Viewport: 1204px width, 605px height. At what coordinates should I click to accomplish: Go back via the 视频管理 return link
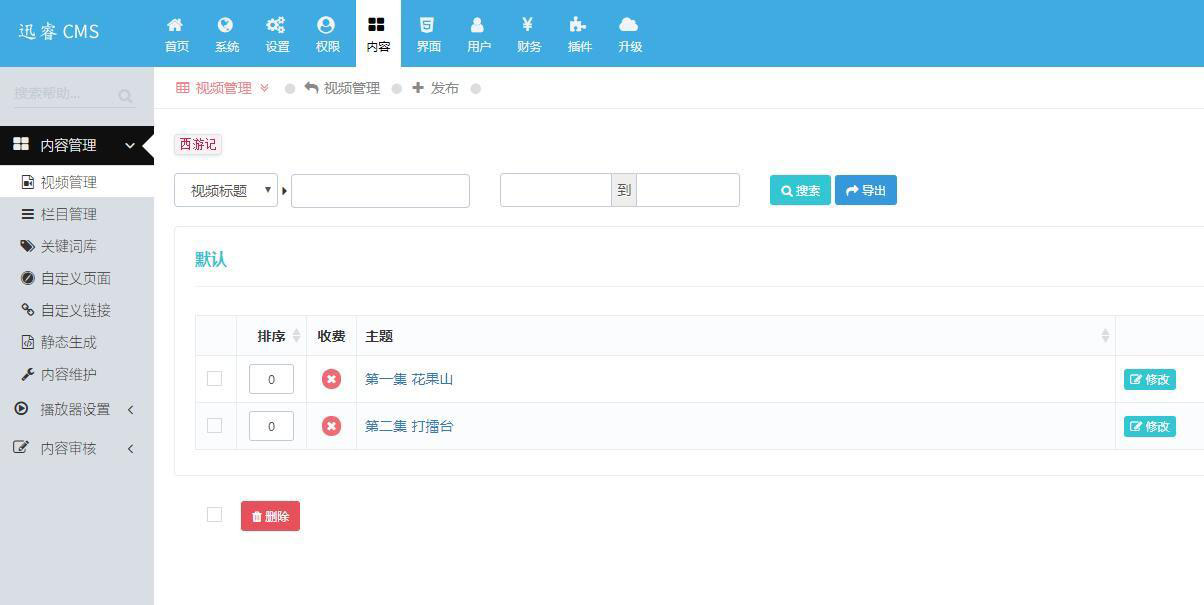click(342, 88)
